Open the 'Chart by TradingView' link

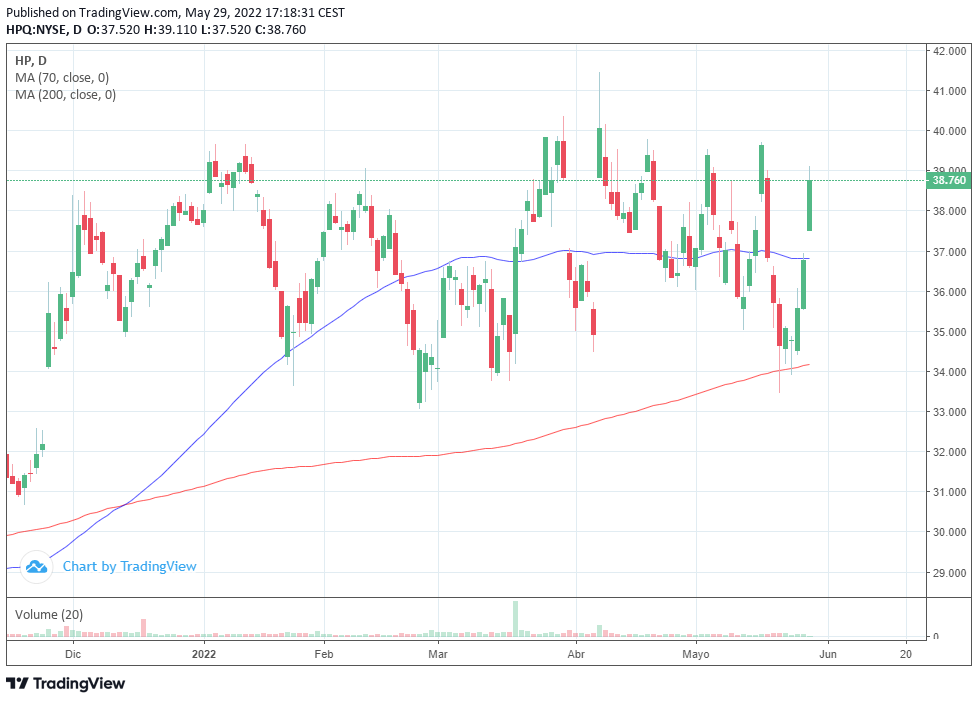point(129,567)
